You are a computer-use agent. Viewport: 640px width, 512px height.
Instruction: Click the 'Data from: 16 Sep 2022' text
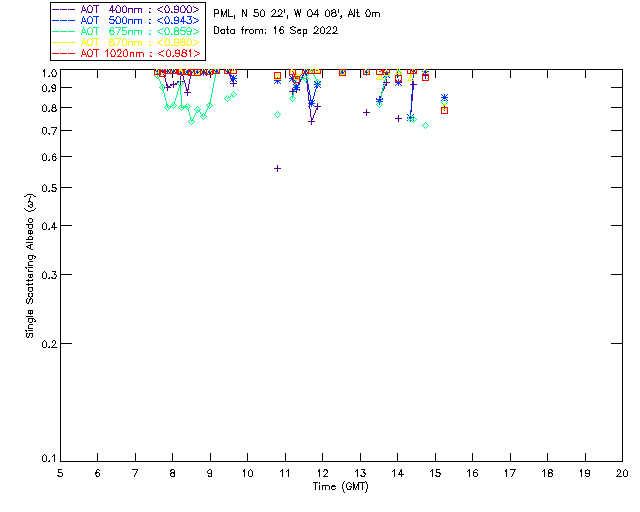point(276,31)
